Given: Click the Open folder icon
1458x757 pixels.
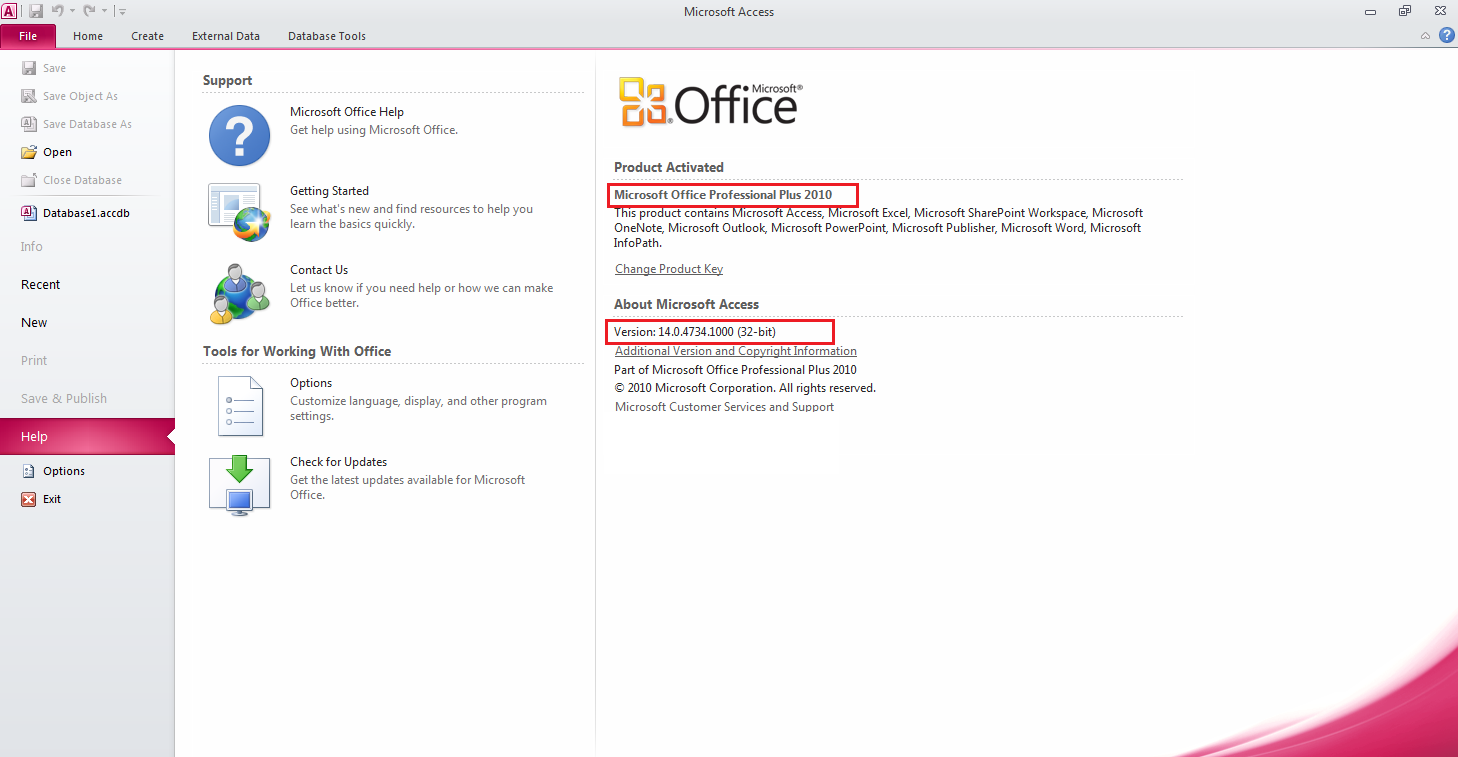Looking at the screenshot, I should coord(29,152).
